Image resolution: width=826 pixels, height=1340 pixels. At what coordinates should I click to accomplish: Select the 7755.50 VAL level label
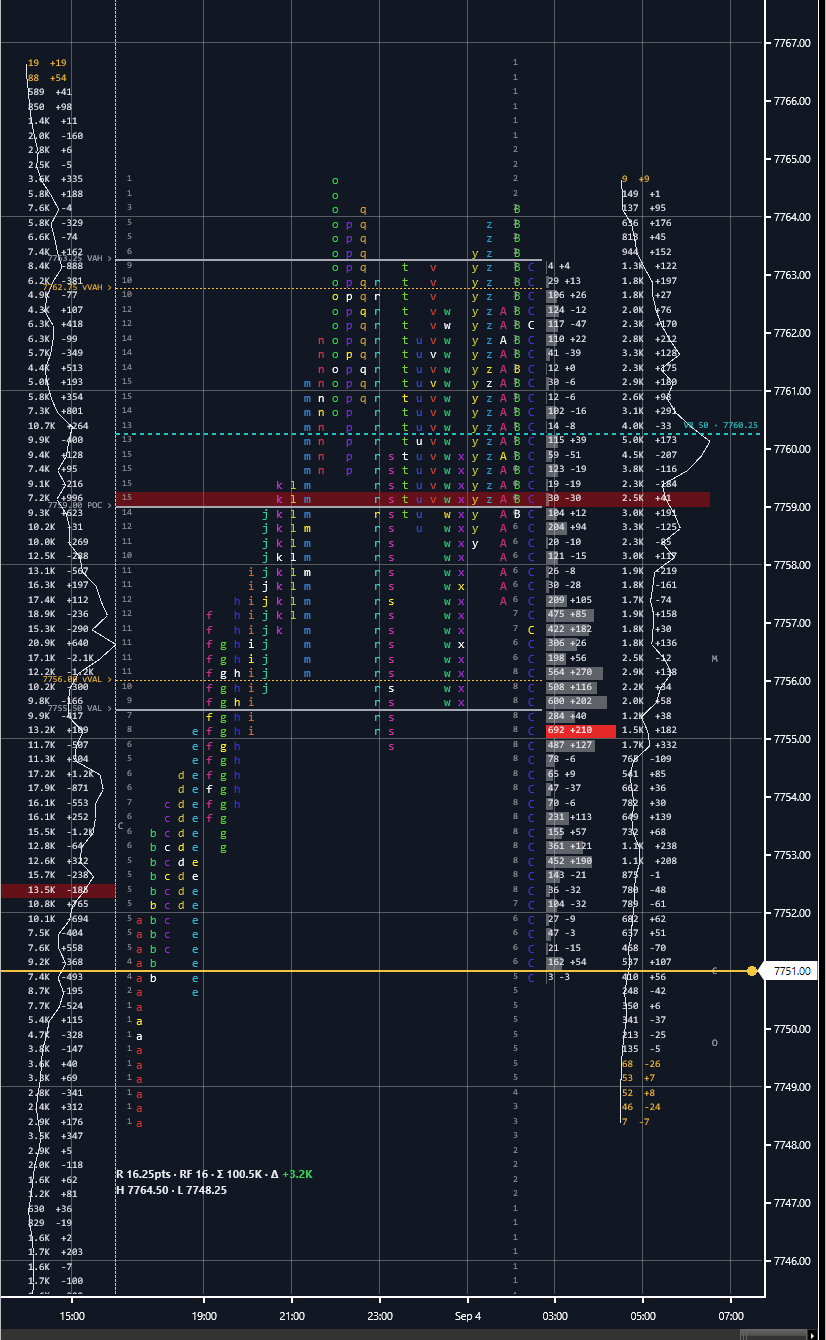click(x=80, y=708)
